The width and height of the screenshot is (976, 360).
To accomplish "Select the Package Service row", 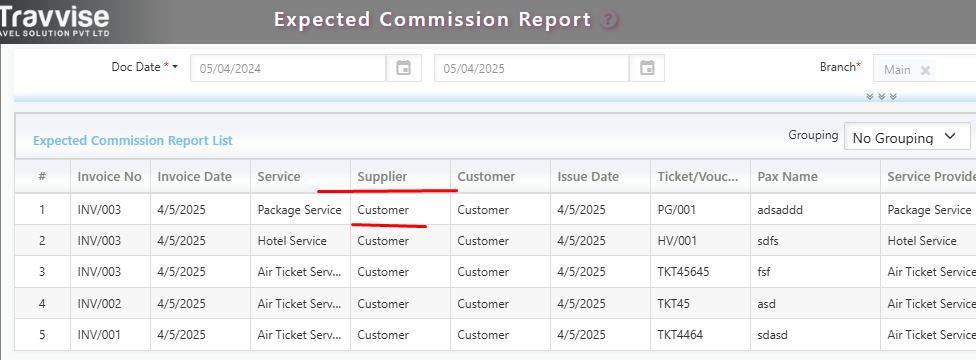I will (x=495, y=209).
